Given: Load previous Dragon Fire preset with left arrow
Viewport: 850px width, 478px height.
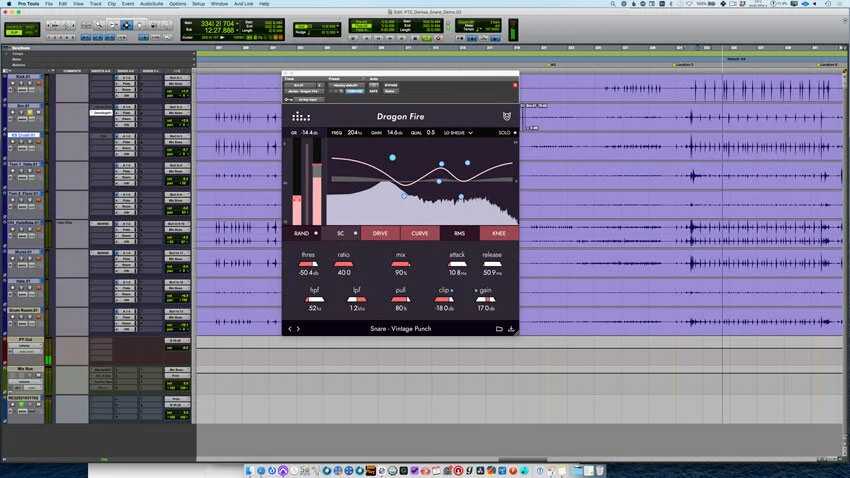Looking at the screenshot, I should click(290, 328).
